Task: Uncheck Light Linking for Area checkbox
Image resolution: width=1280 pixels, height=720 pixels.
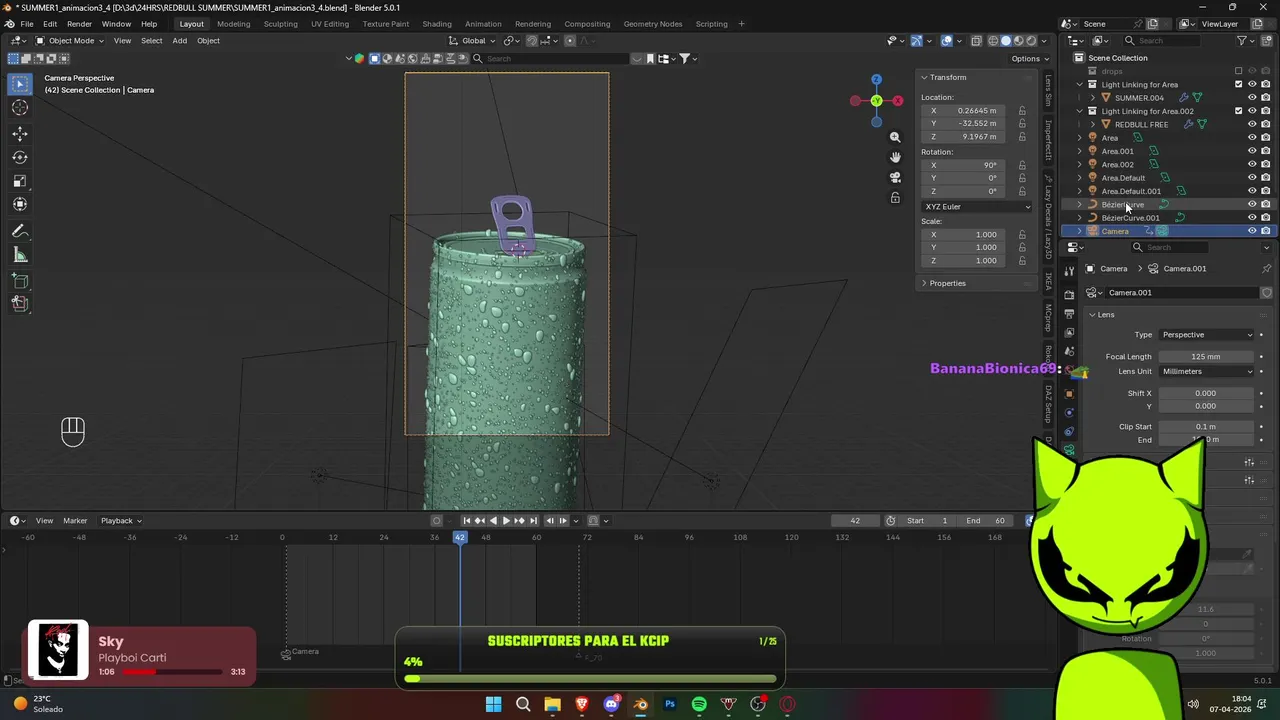Action: pyautogui.click(x=1239, y=84)
